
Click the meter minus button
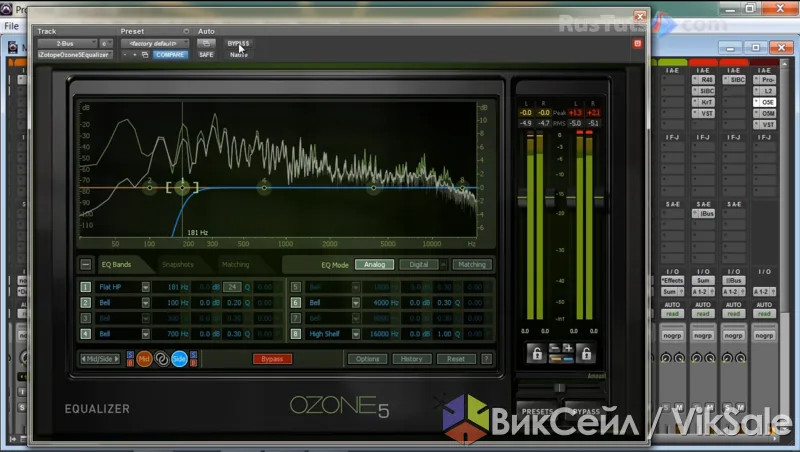[x=554, y=348]
